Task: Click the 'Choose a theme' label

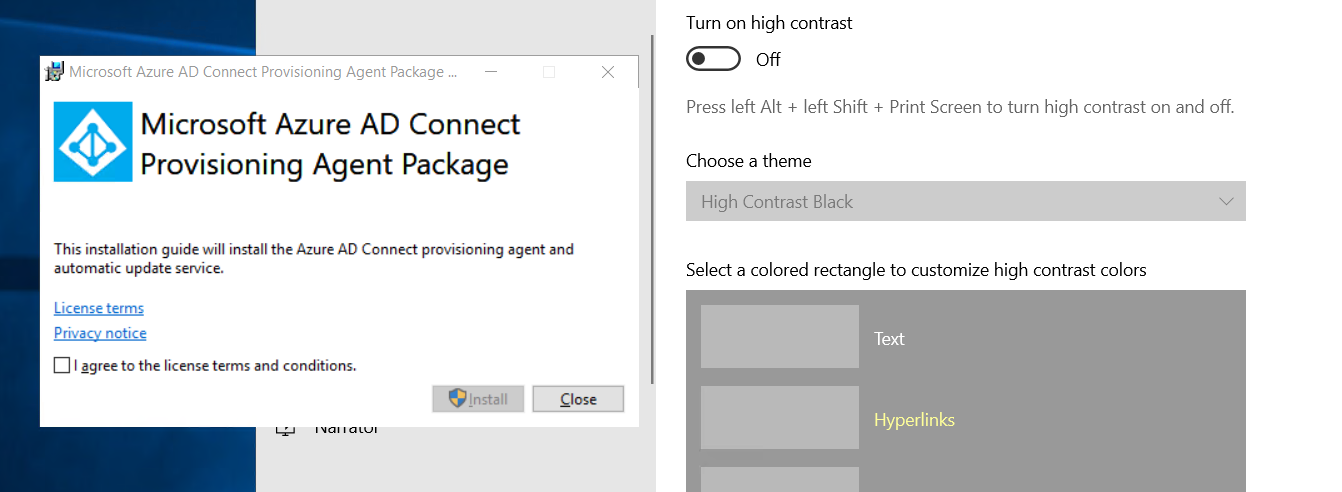Action: click(749, 161)
